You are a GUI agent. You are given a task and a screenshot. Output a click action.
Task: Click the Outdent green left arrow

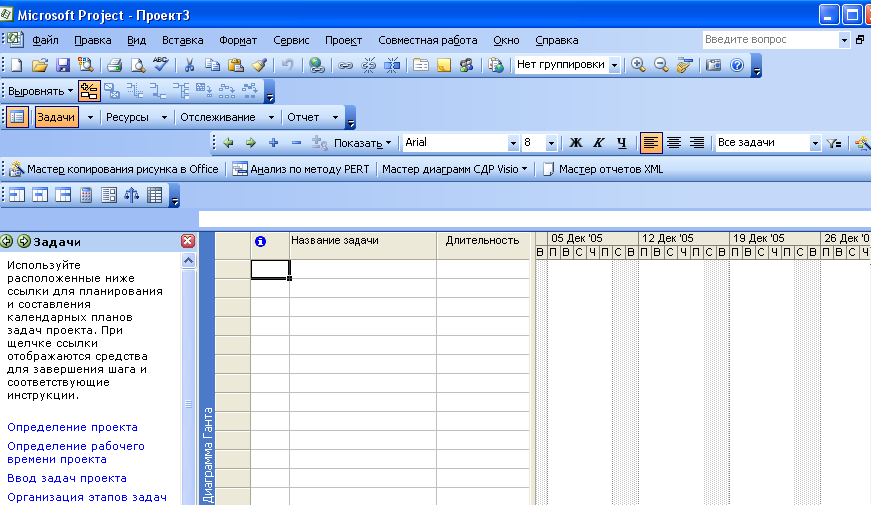click(x=228, y=143)
